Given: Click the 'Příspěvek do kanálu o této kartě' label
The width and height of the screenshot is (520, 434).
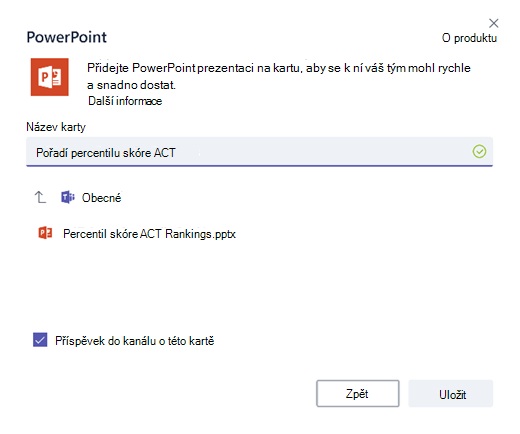Looking at the screenshot, I should pos(134,341).
